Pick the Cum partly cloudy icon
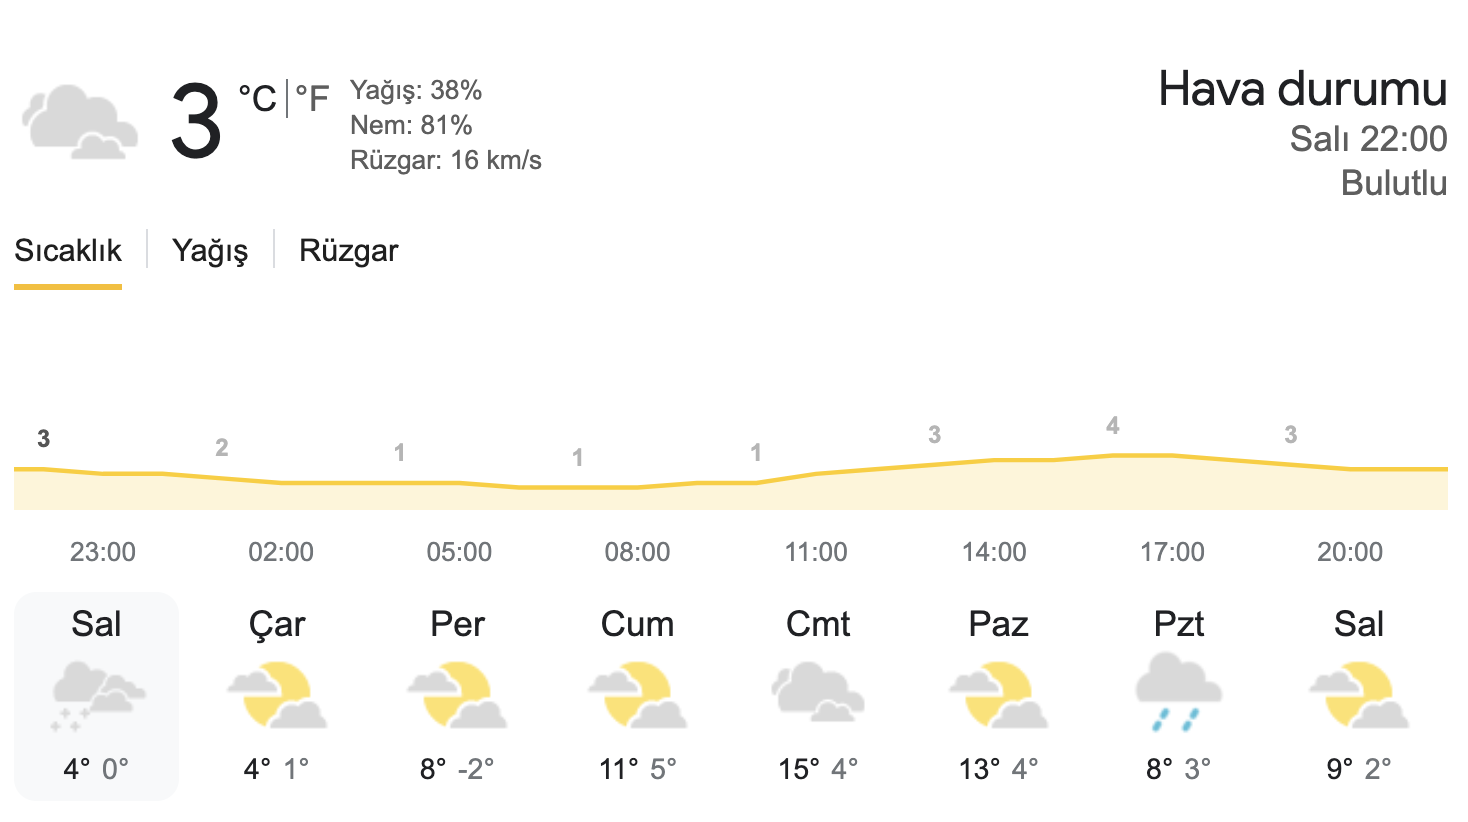The width and height of the screenshot is (1468, 822). [x=637, y=695]
